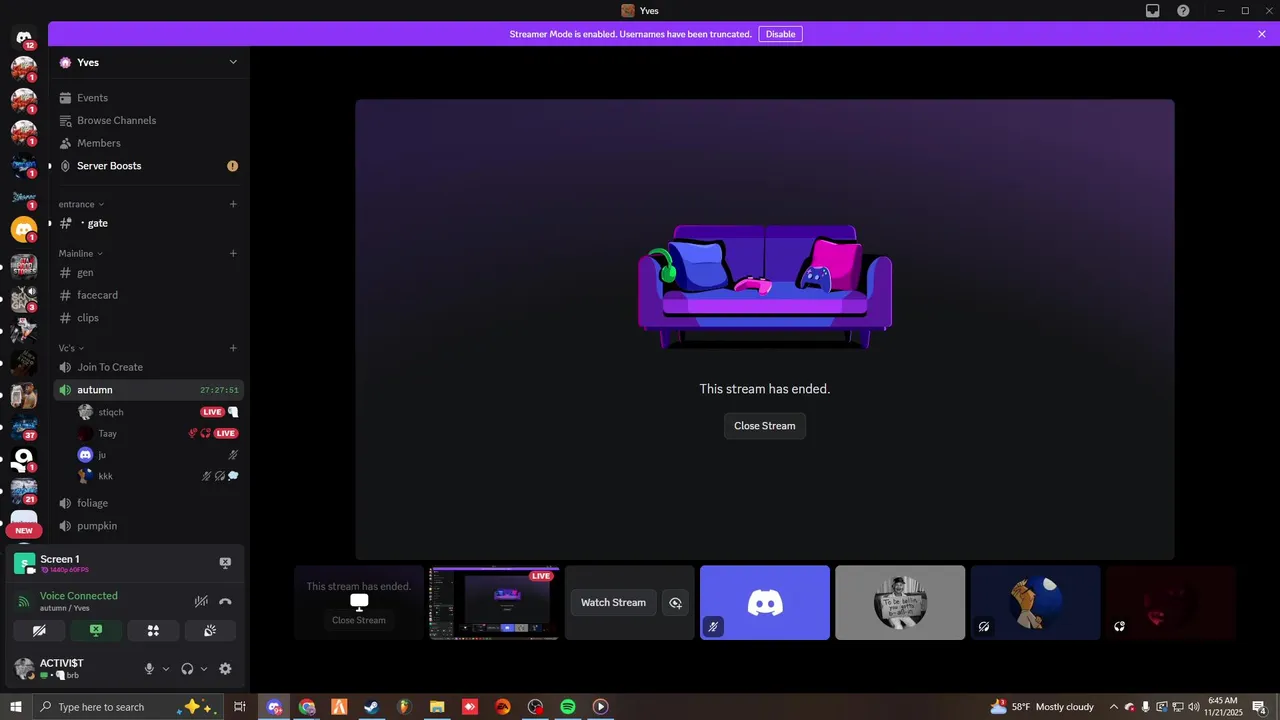Open microphone input options chevron
The height and width of the screenshot is (720, 1280).
pyautogui.click(x=166, y=669)
